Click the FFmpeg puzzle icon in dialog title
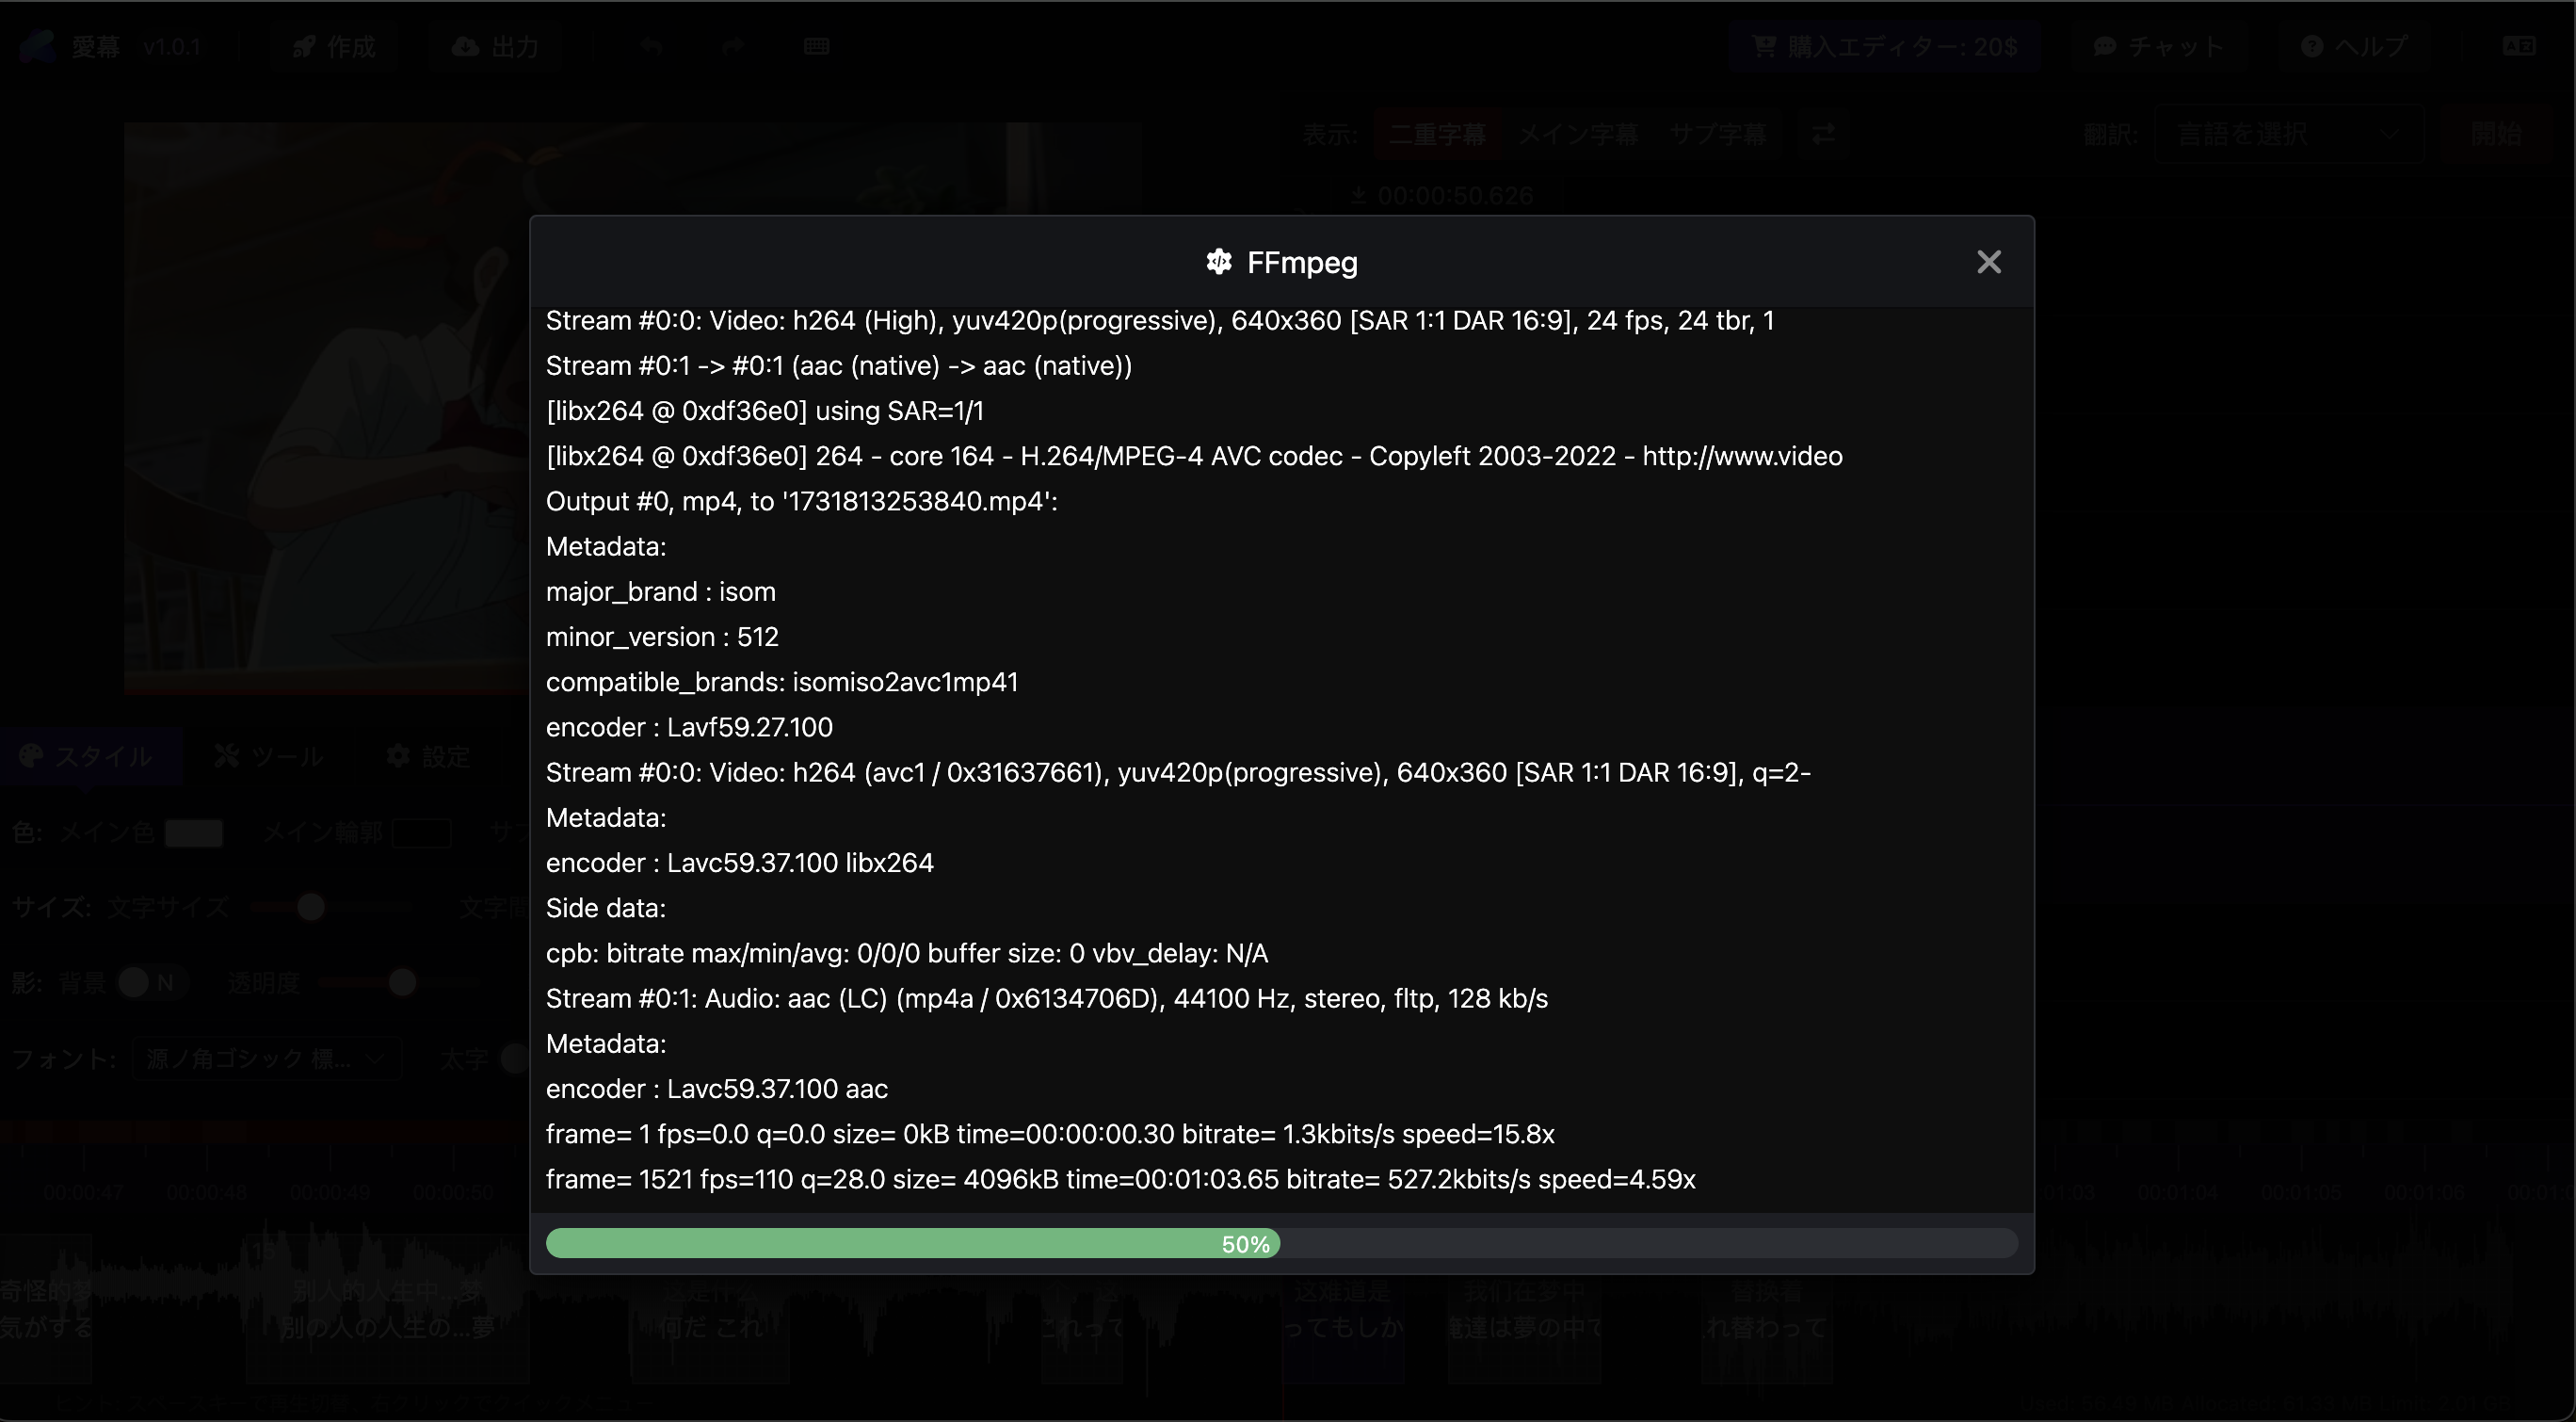The height and width of the screenshot is (1422, 2576). pyautogui.click(x=1218, y=262)
